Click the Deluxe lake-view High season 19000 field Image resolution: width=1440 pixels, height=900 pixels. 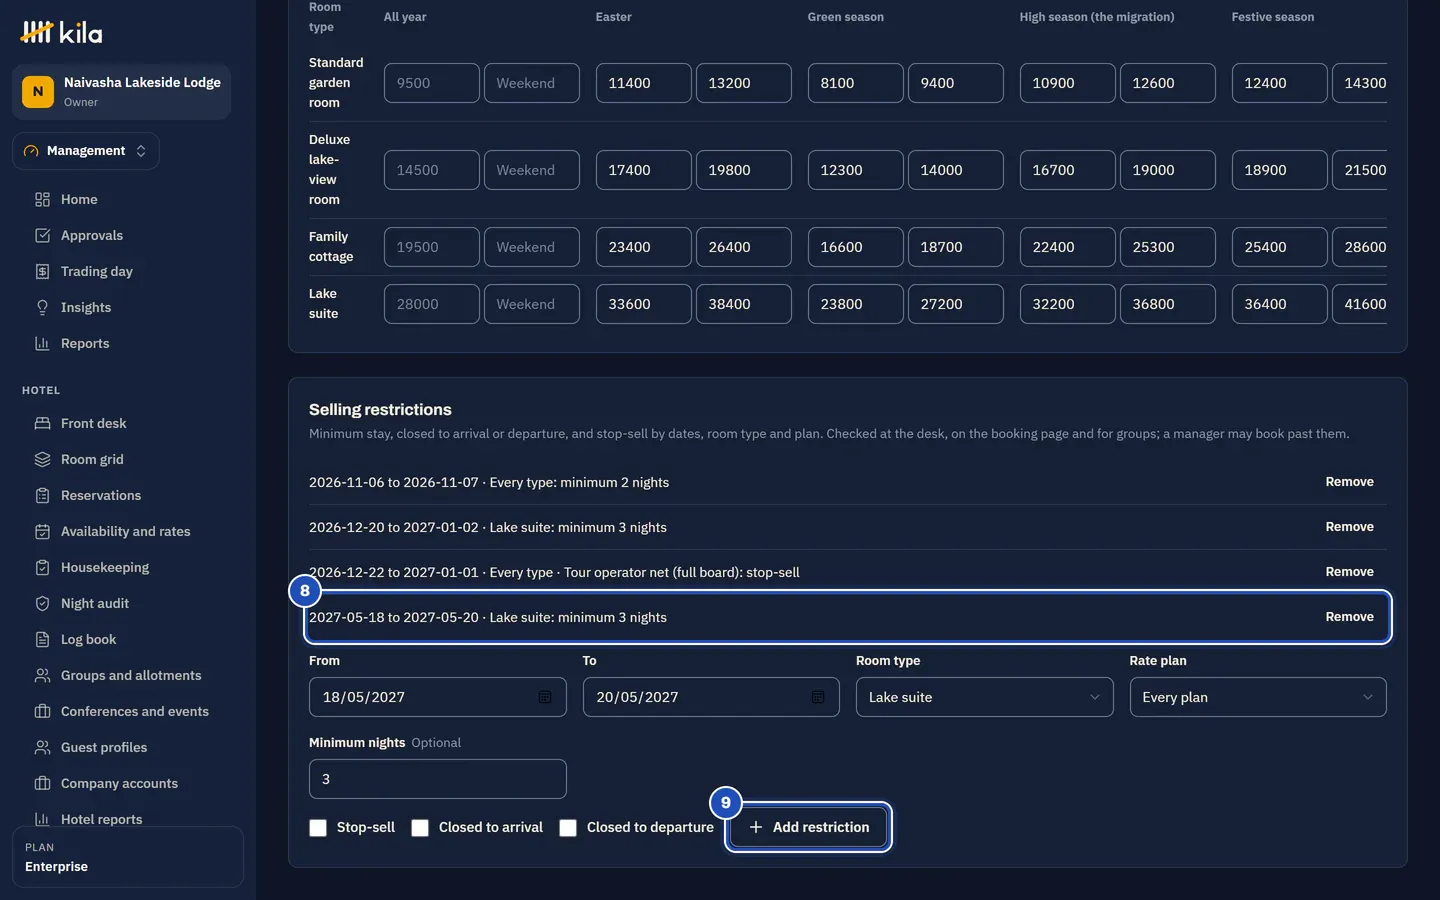pyautogui.click(x=1168, y=170)
